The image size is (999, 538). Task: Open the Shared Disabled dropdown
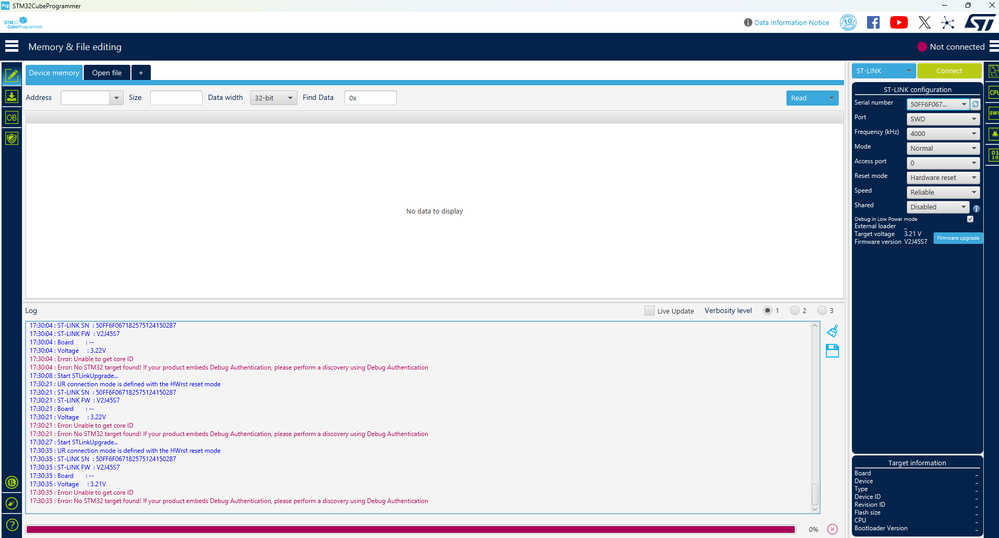938,207
